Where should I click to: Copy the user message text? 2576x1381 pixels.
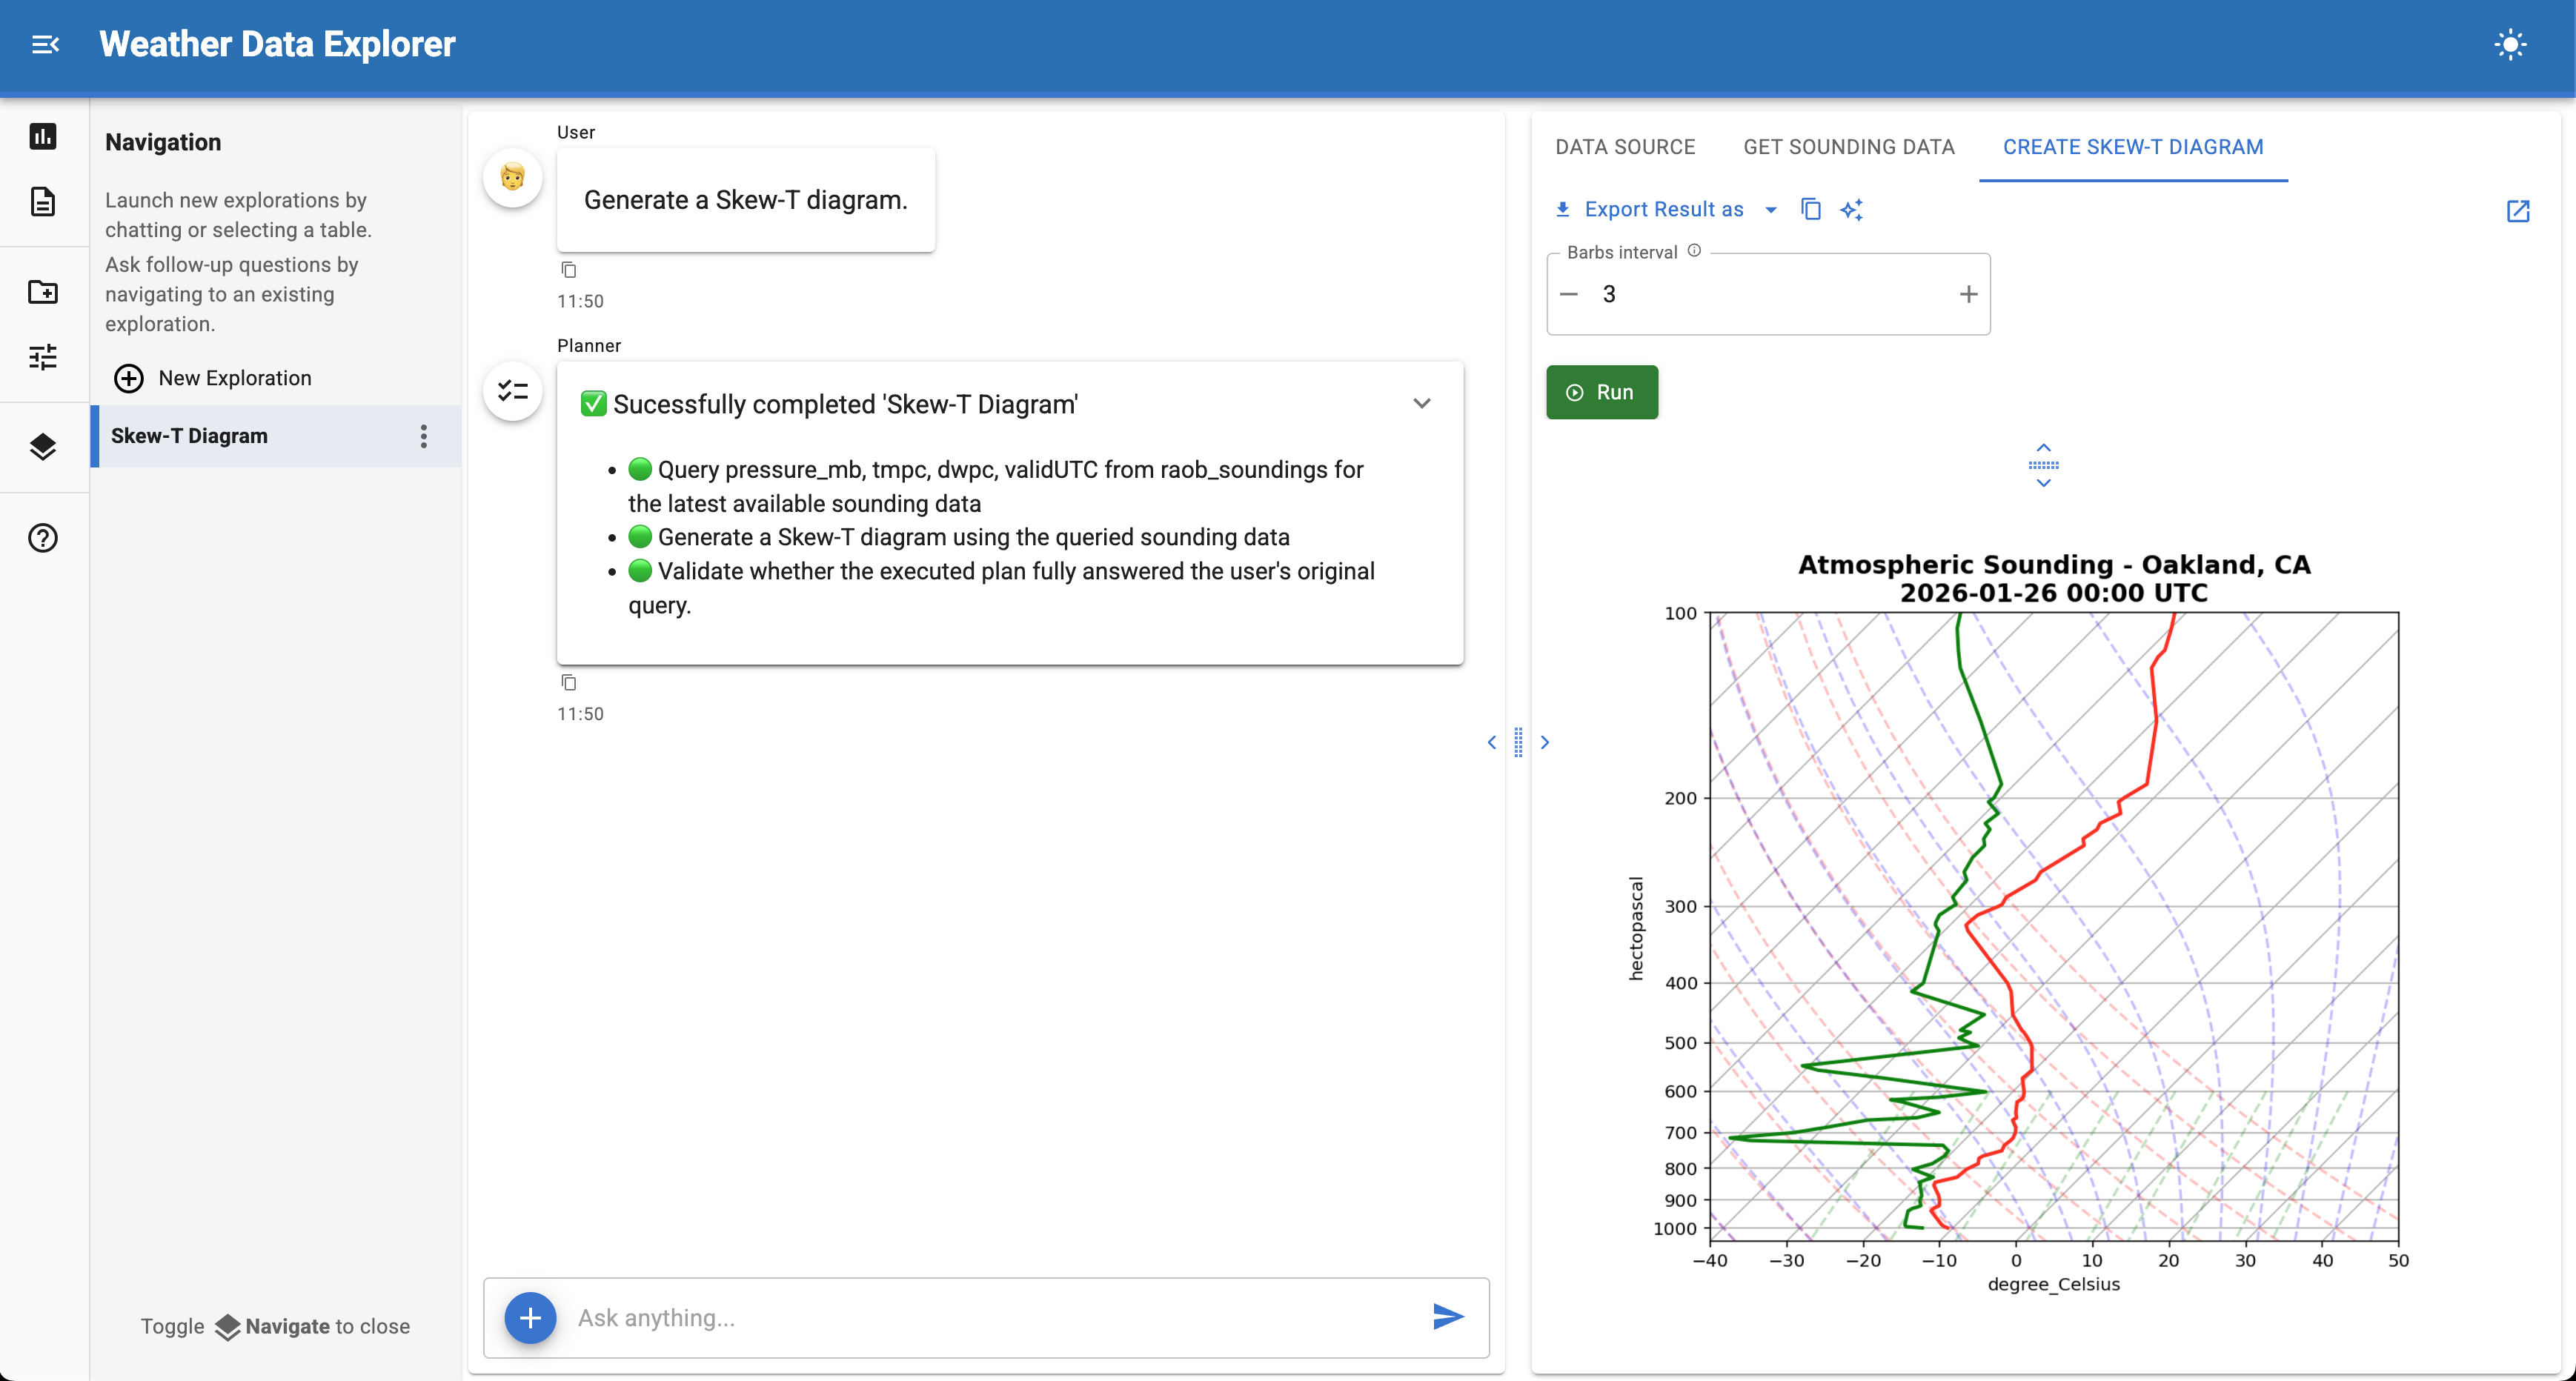pos(569,270)
